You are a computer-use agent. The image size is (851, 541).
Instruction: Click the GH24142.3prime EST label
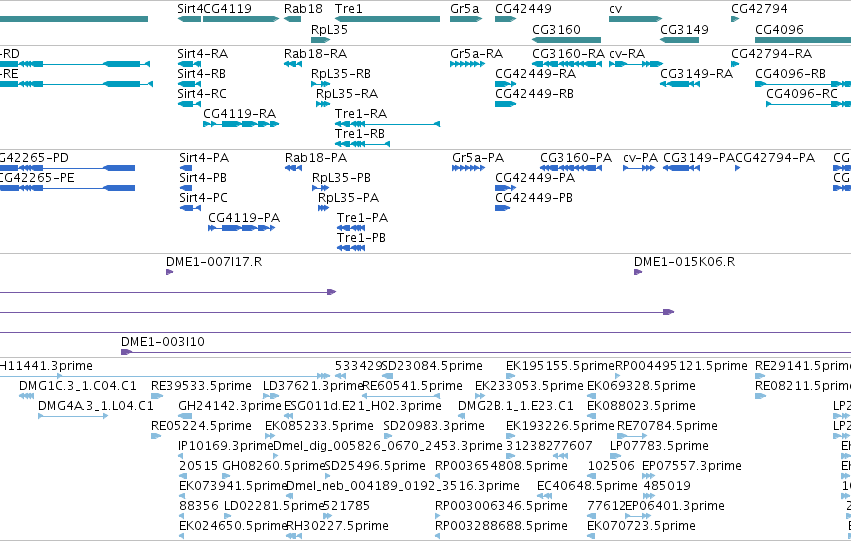230,406
